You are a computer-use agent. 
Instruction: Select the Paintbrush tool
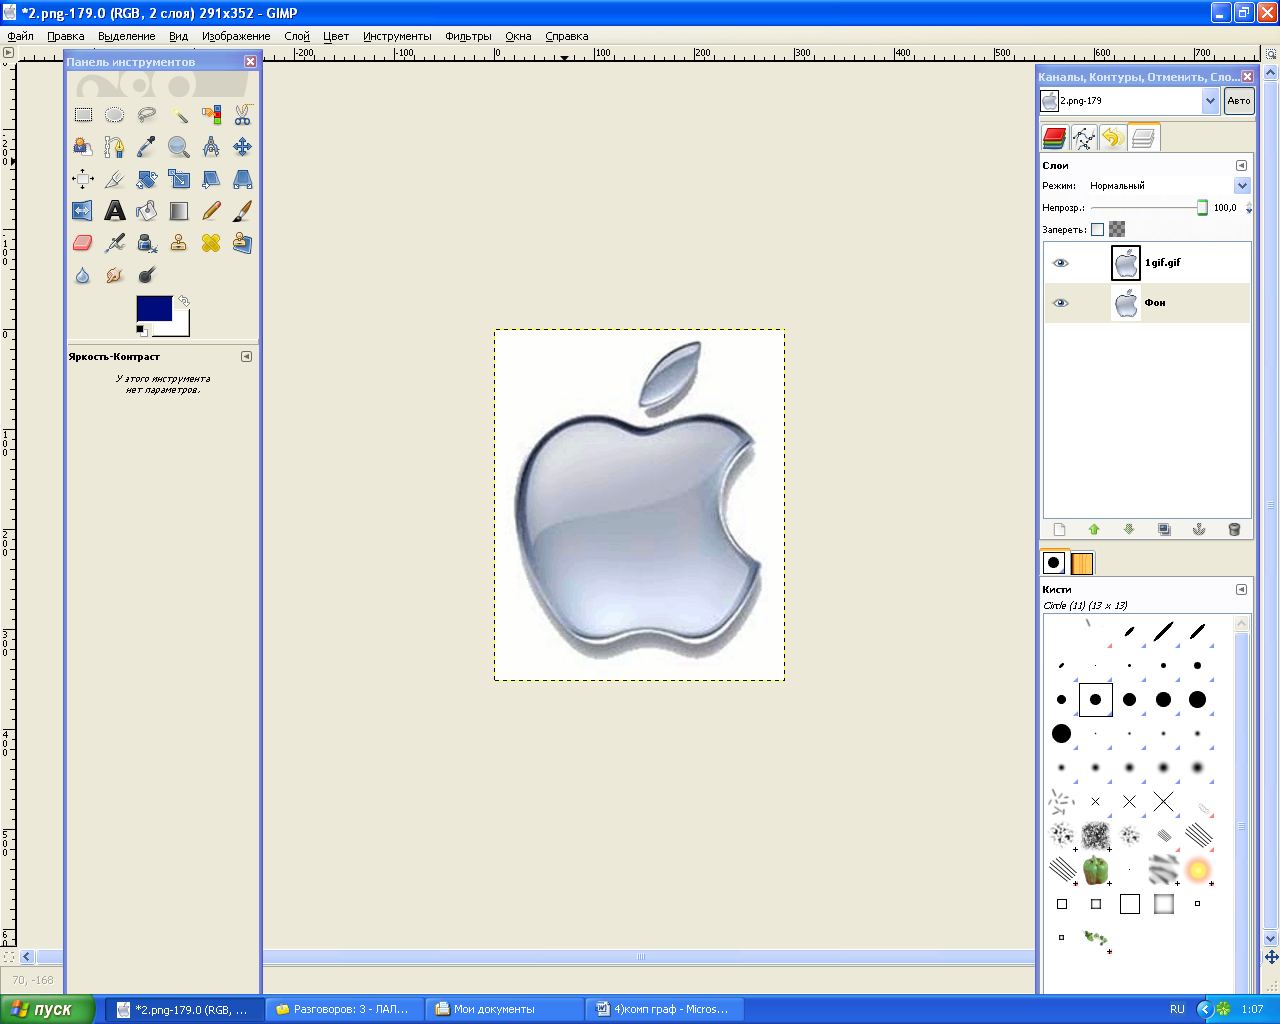[x=243, y=211]
